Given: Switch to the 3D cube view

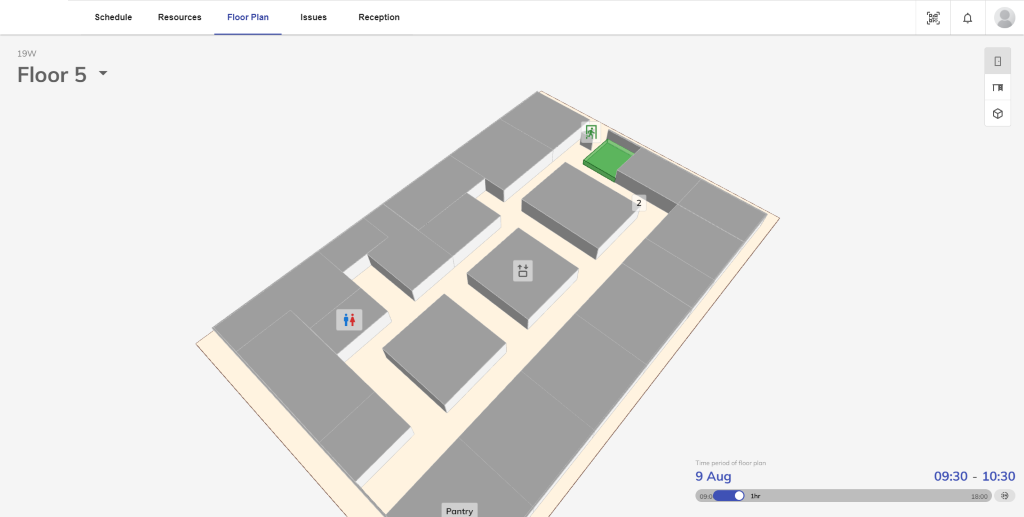Looking at the screenshot, I should (x=997, y=114).
